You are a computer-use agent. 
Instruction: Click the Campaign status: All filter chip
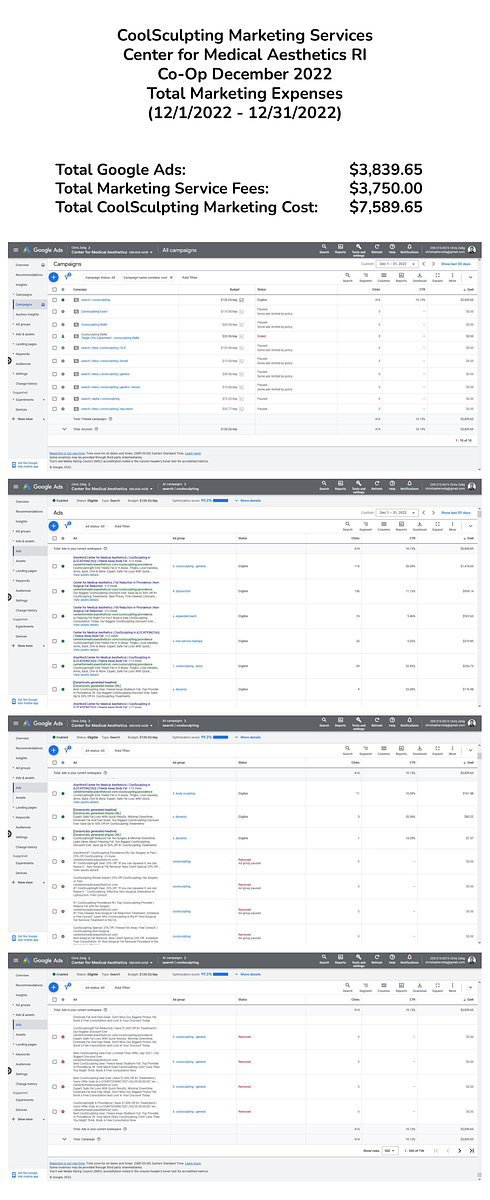pos(100,277)
